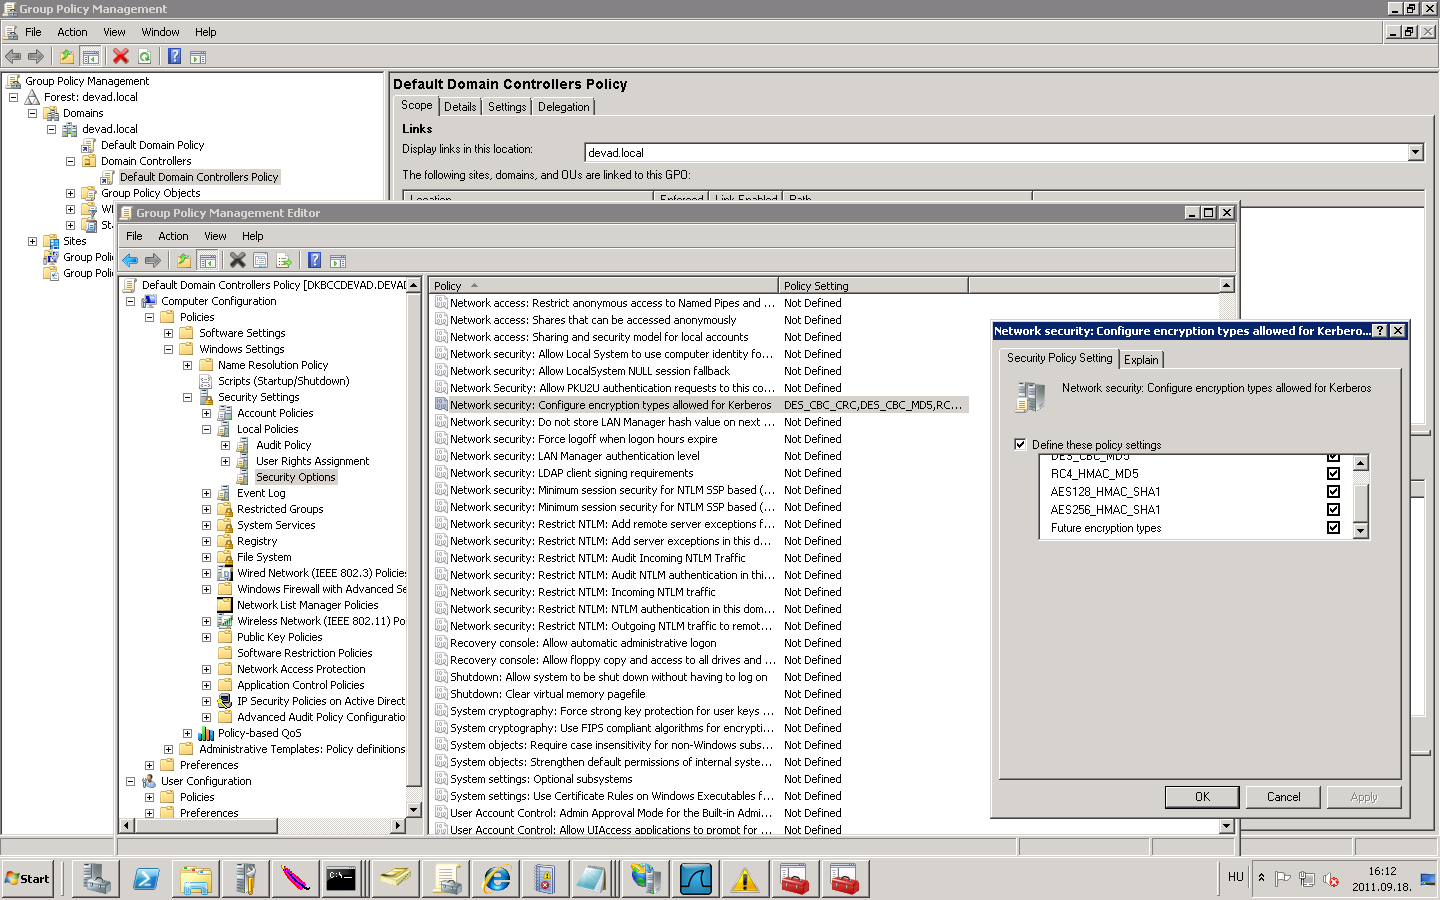This screenshot has width=1440, height=900.
Task: Click Show/Hide Action Pane icon in Editor toolbar
Action: (x=338, y=261)
